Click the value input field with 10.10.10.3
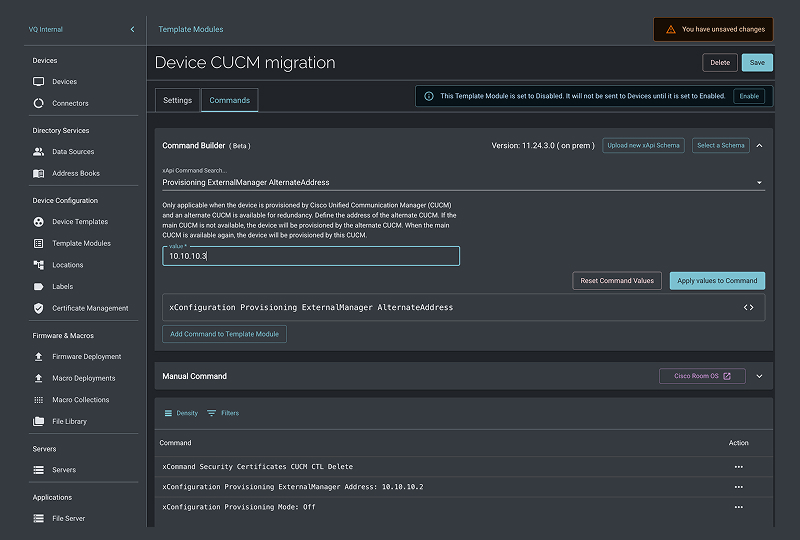The width and height of the screenshot is (800, 540). click(x=311, y=257)
